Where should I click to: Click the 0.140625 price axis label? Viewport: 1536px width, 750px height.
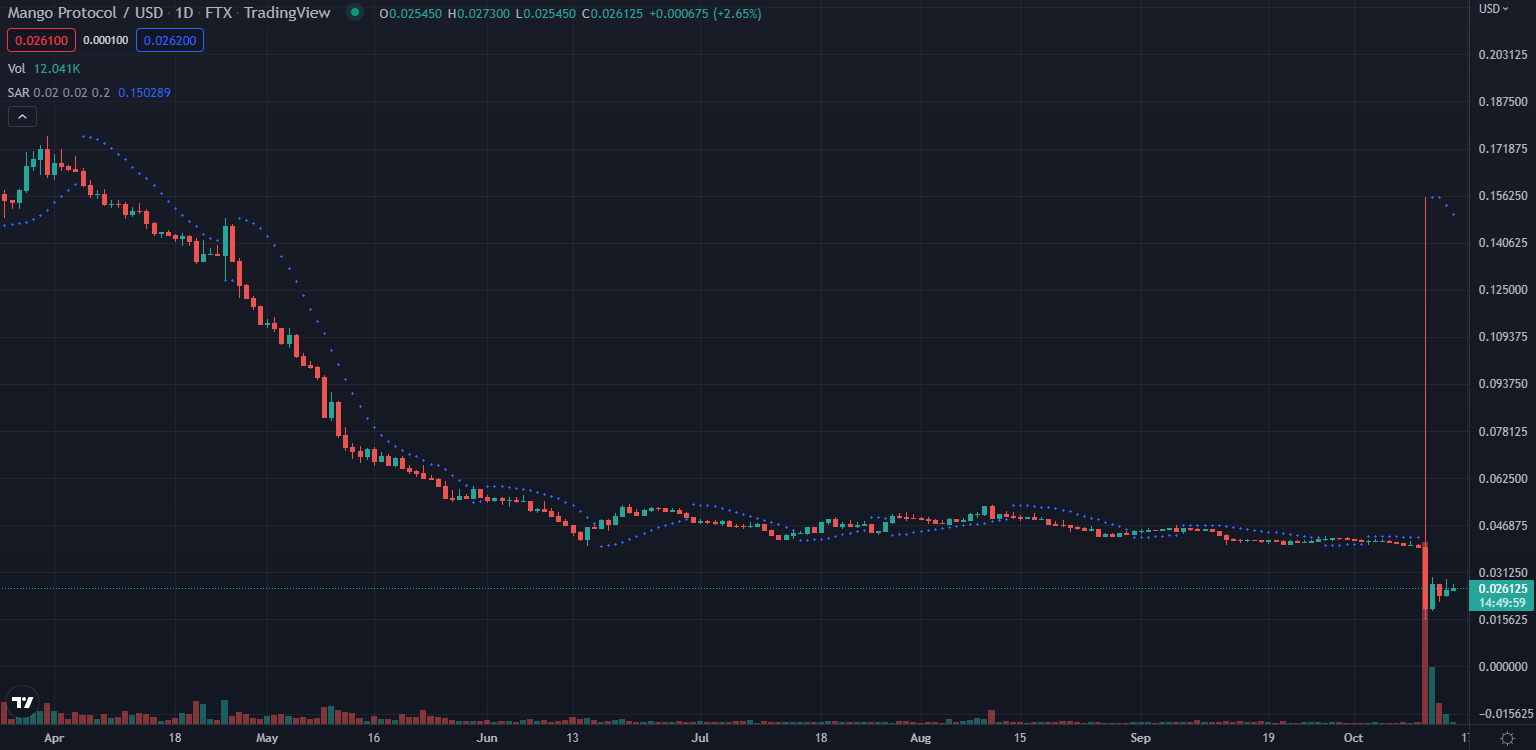pyautogui.click(x=1503, y=243)
